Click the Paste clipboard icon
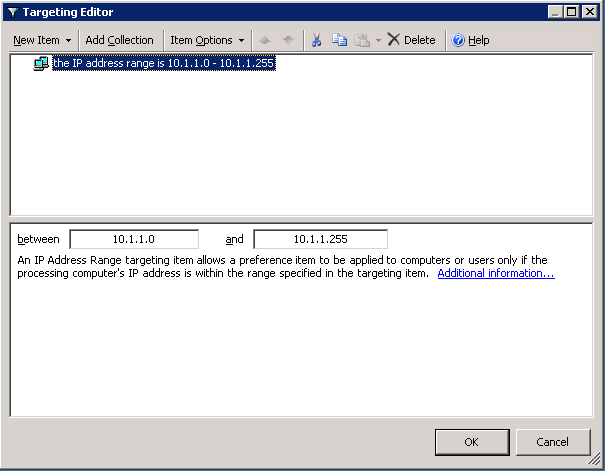The image size is (605, 471). 362,40
